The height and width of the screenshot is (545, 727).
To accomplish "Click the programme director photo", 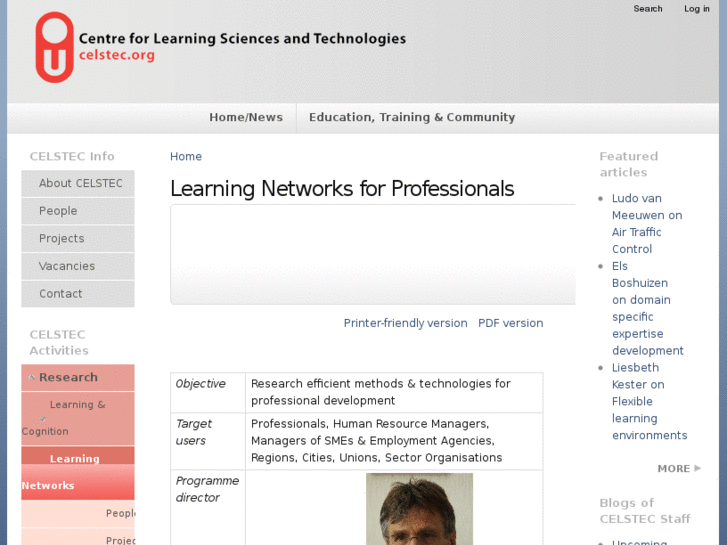I will 419,509.
